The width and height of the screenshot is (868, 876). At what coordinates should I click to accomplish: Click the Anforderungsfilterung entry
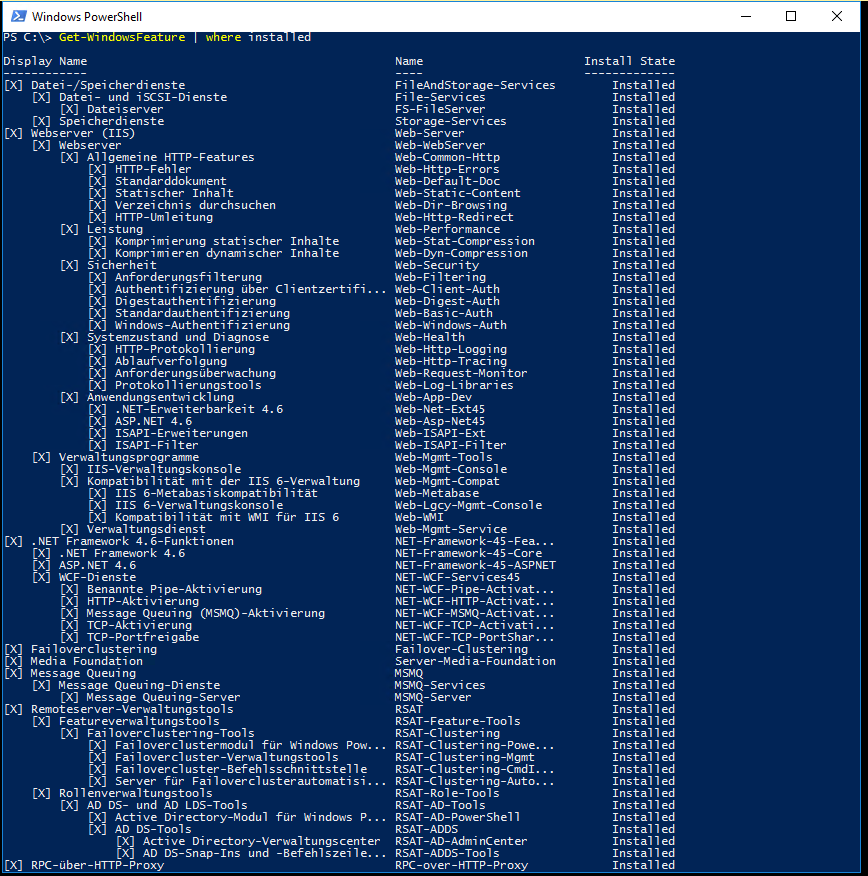pos(188,277)
